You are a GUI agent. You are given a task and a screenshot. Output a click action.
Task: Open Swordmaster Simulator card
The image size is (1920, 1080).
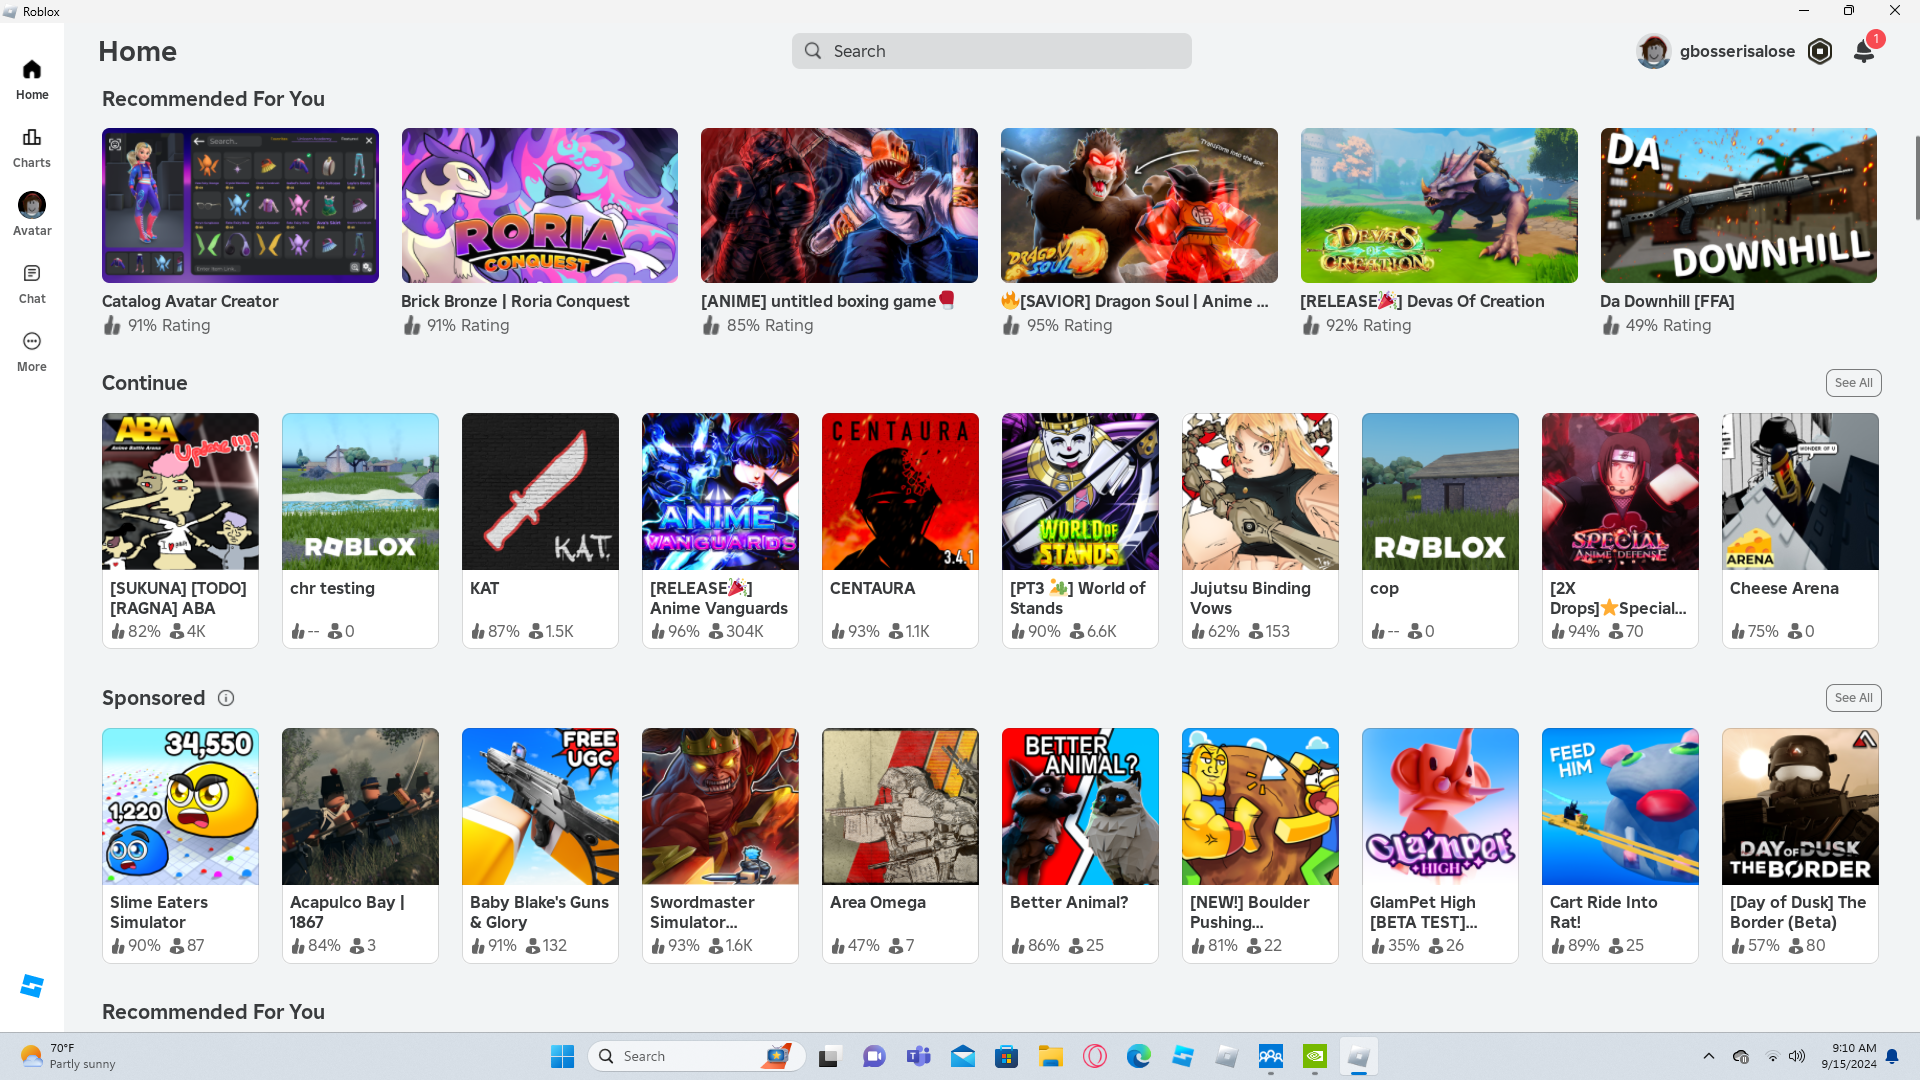pos(720,845)
